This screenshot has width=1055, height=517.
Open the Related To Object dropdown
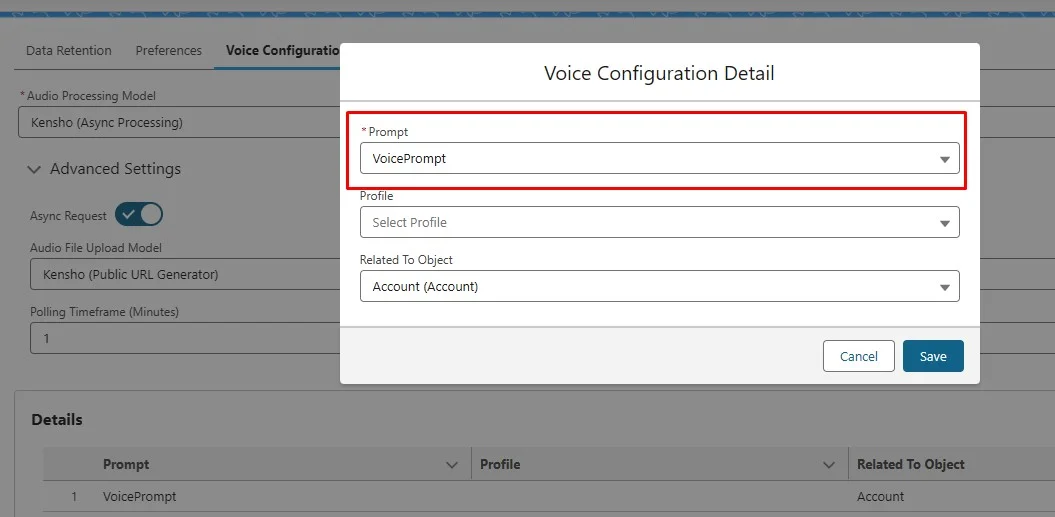[x=659, y=287]
